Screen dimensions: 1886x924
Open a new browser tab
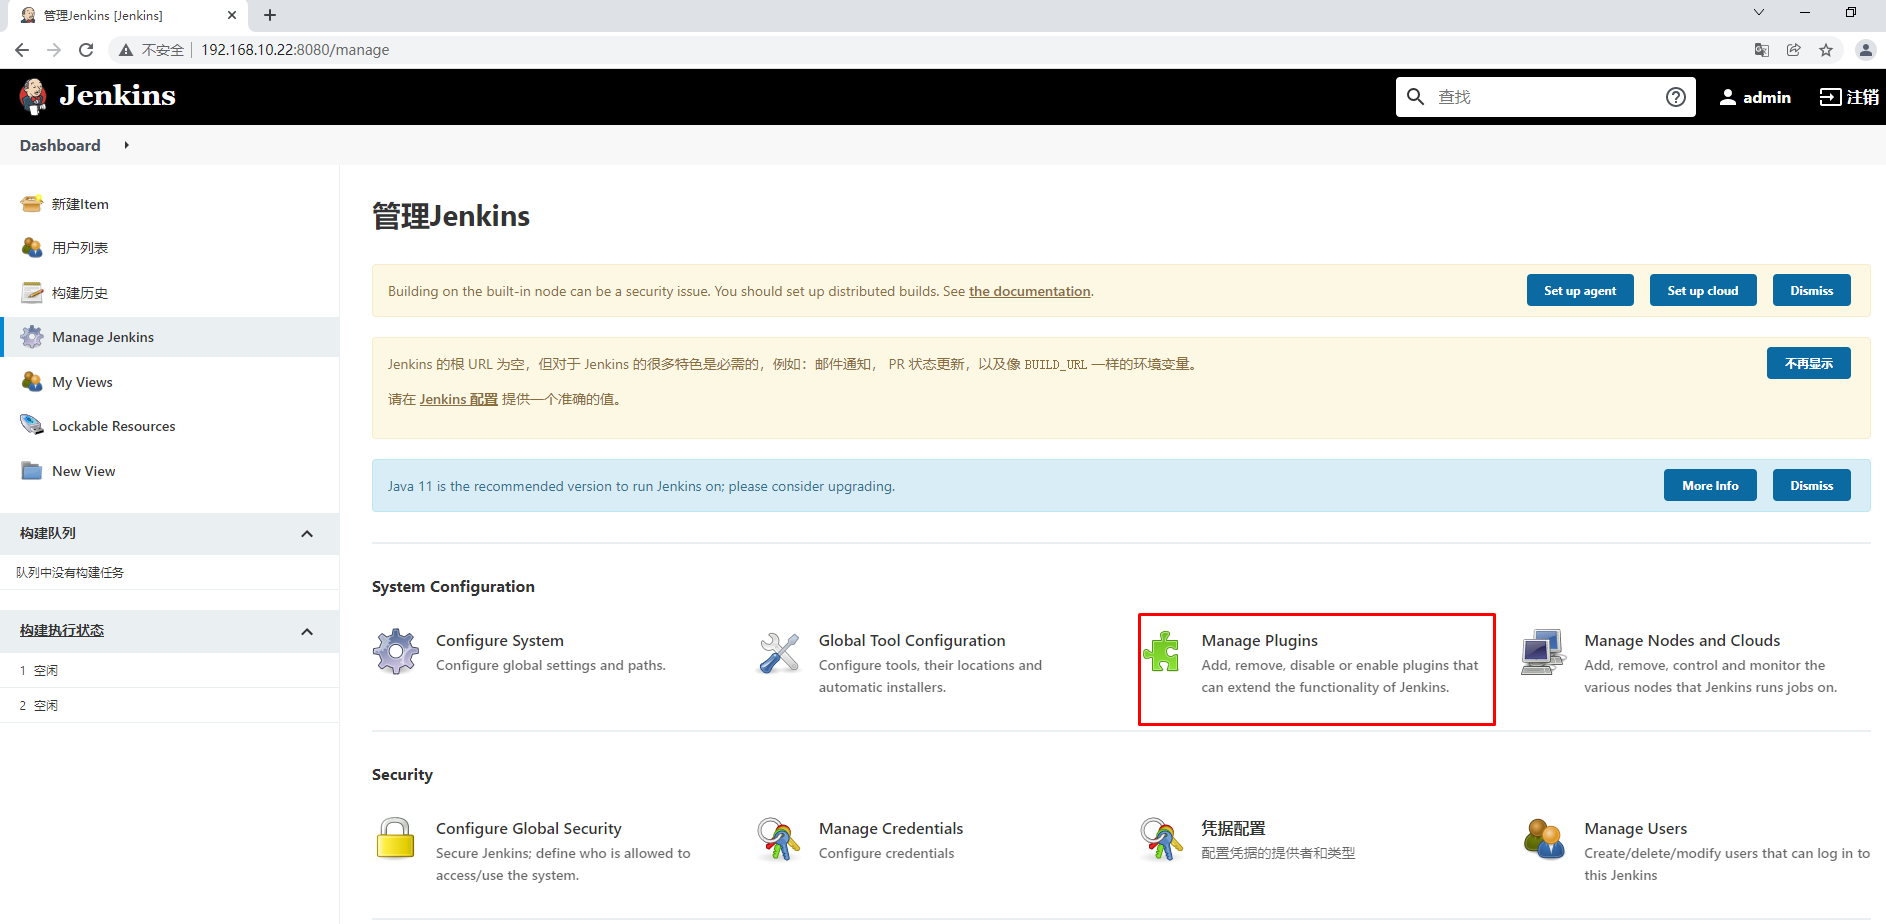tap(270, 15)
